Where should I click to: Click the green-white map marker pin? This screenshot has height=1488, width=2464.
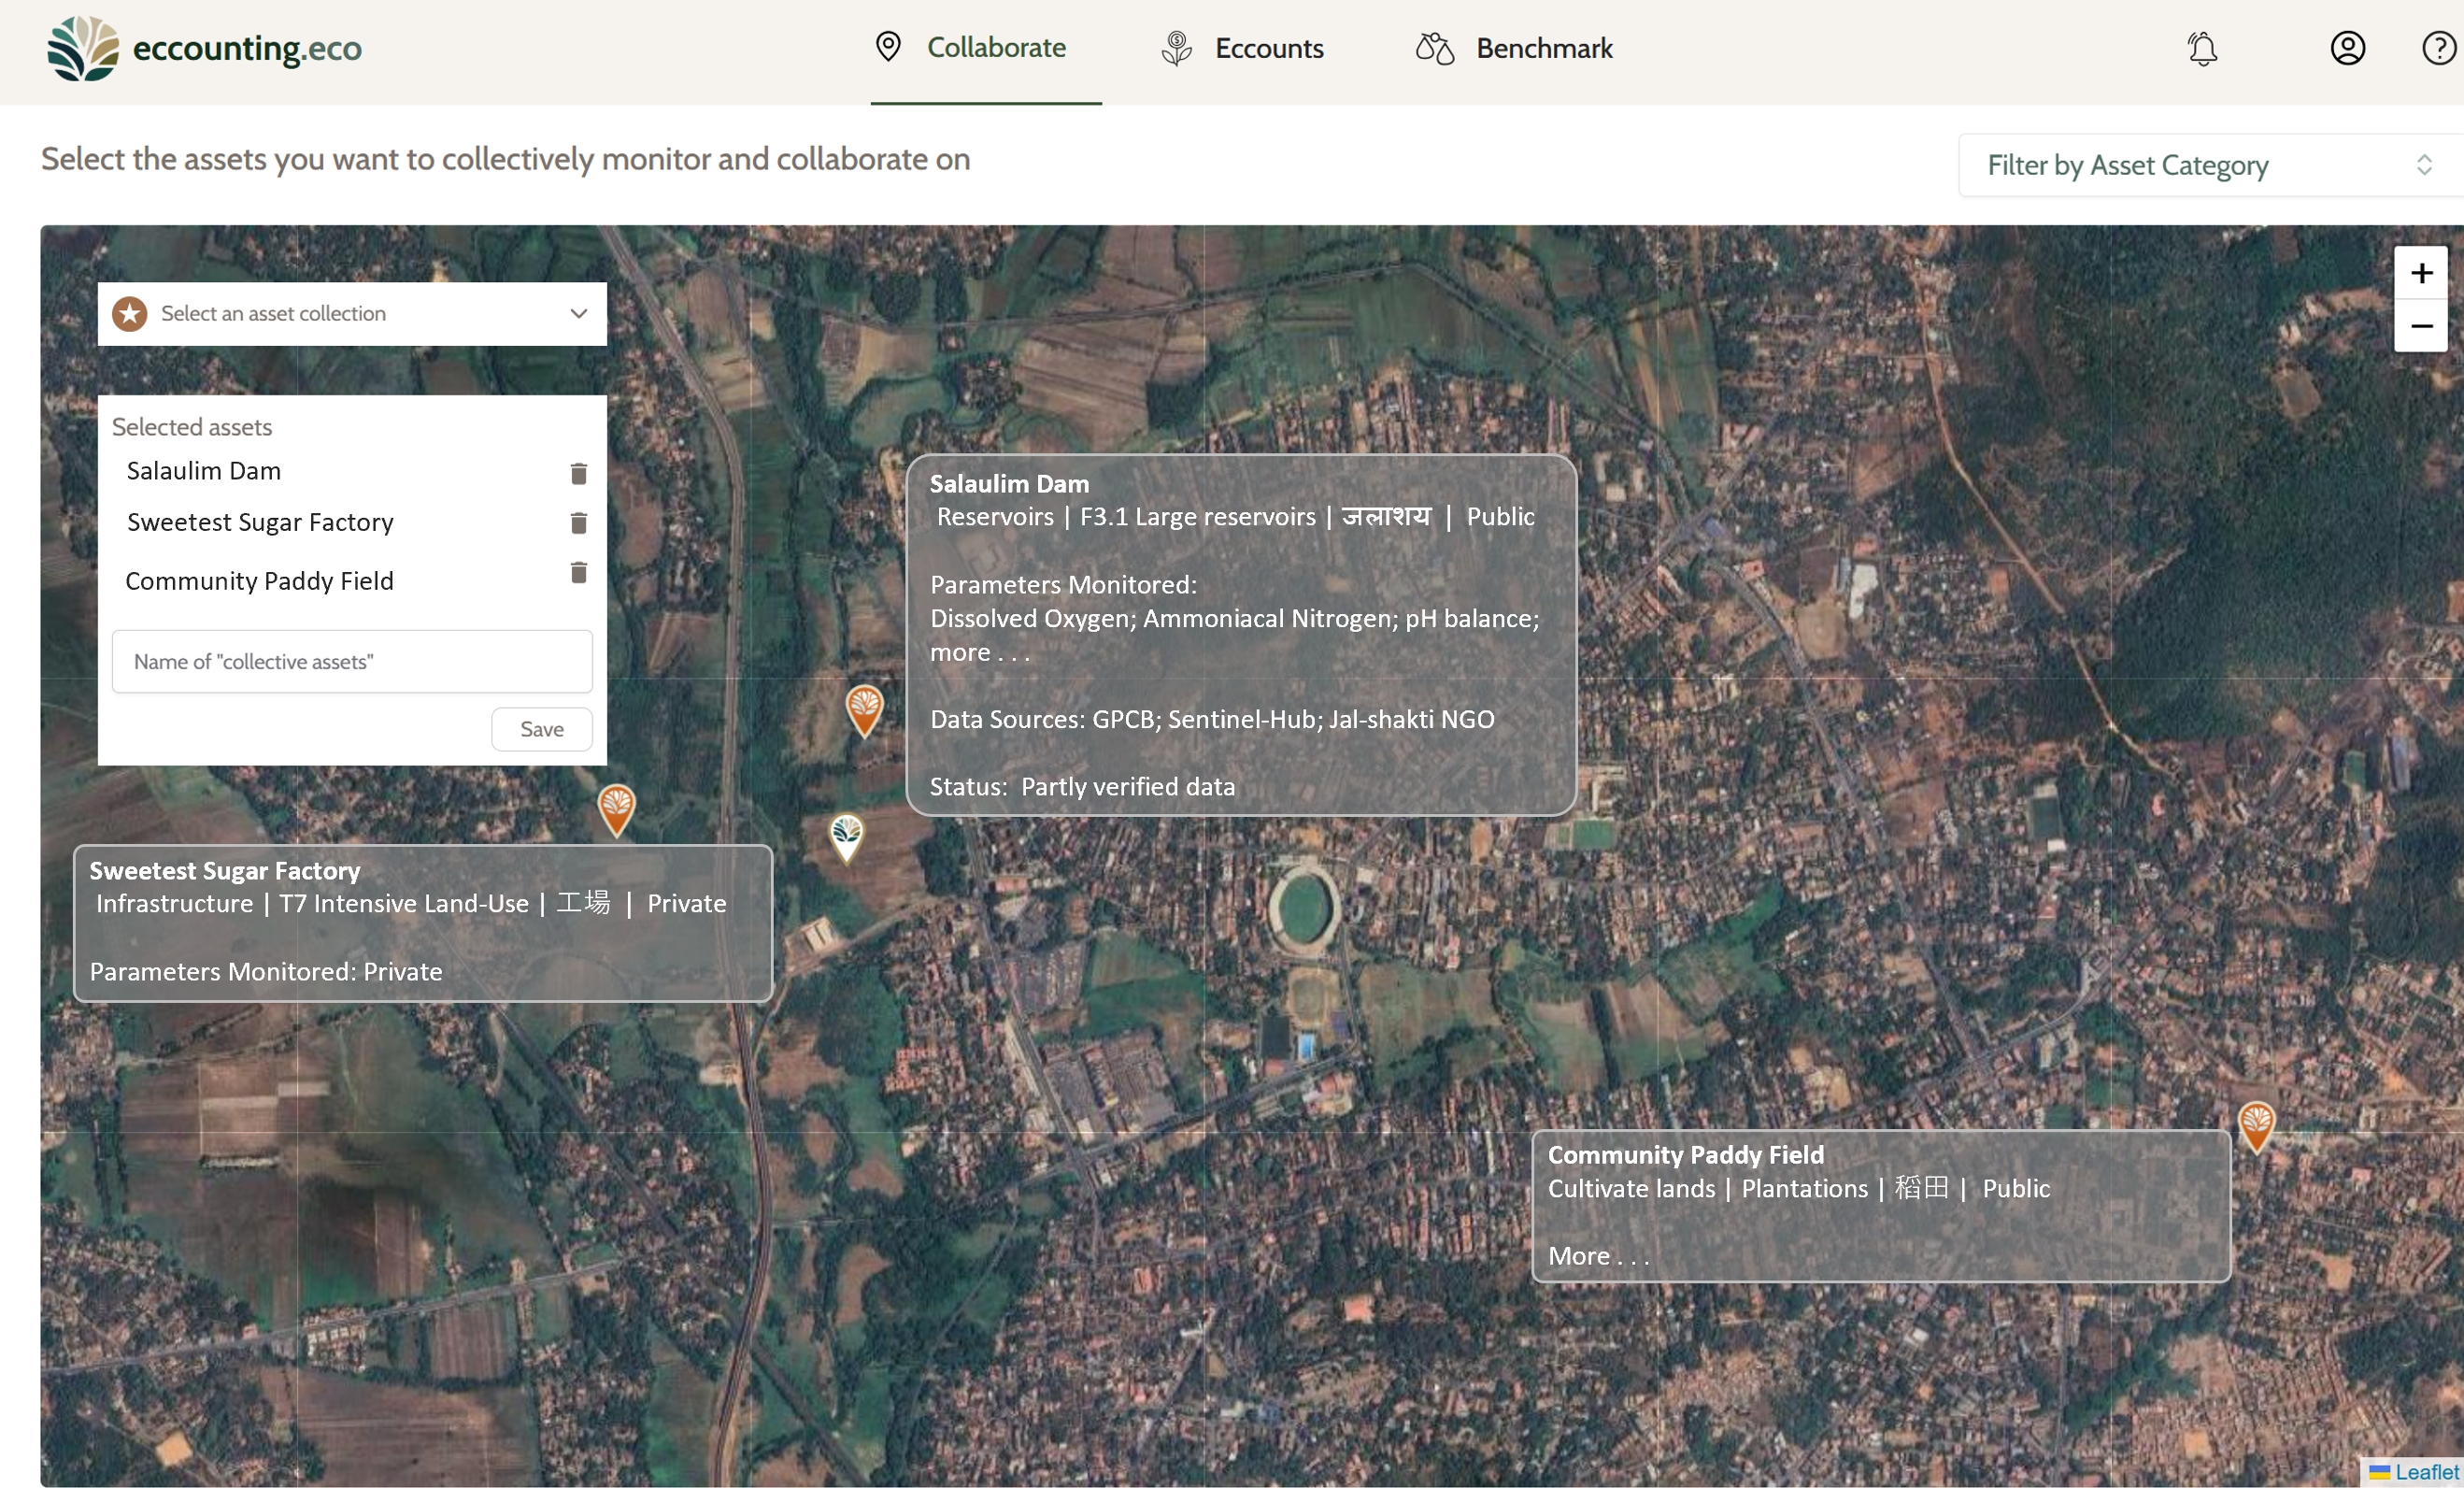pyautogui.click(x=846, y=835)
